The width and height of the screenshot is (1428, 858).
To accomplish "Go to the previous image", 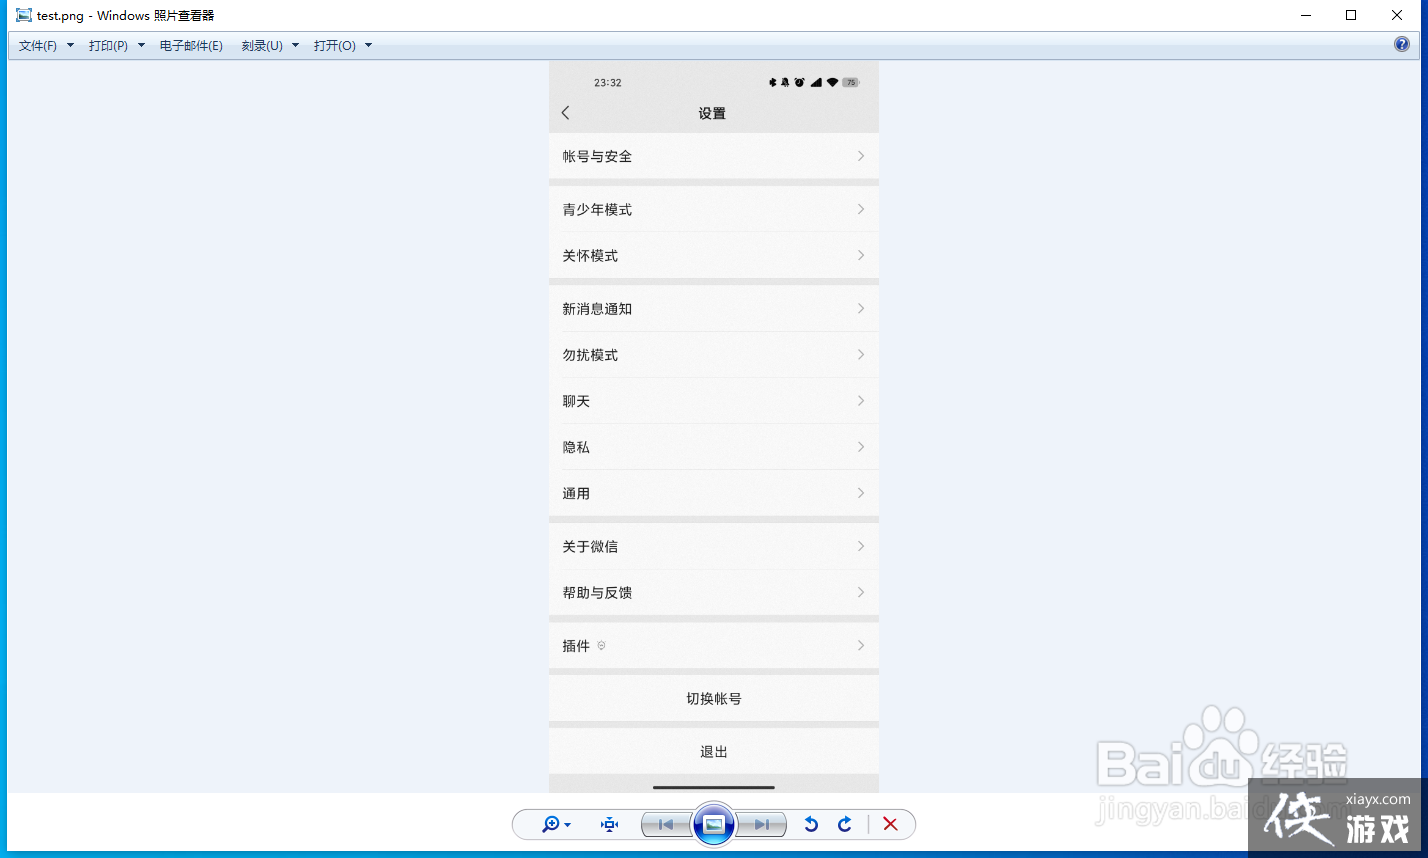I will pos(665,825).
